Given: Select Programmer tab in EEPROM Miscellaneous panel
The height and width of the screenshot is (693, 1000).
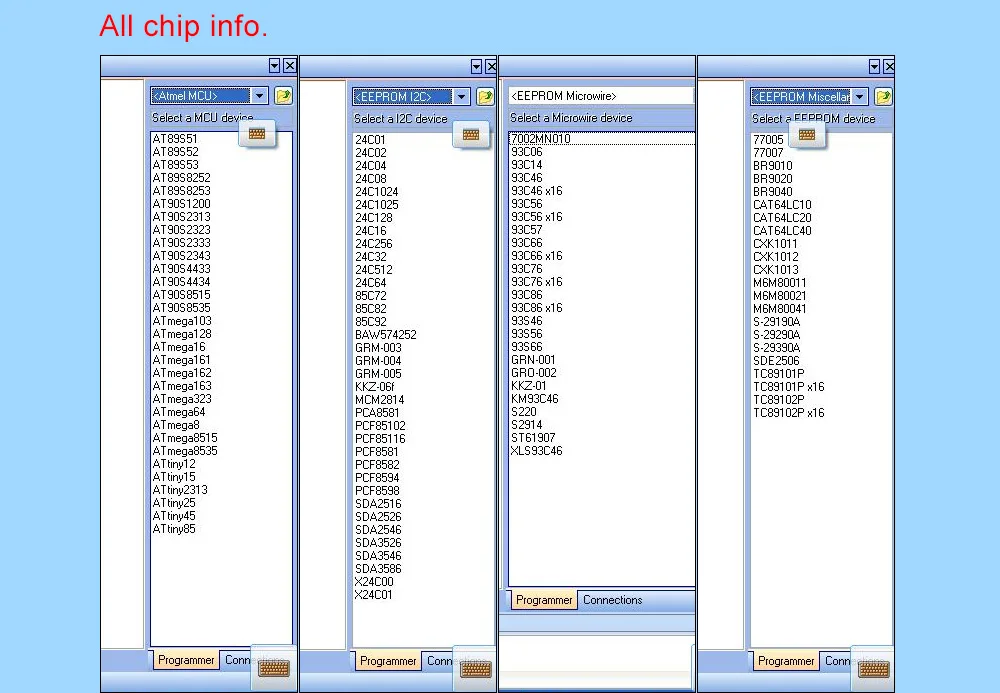Looking at the screenshot, I should point(786,660).
